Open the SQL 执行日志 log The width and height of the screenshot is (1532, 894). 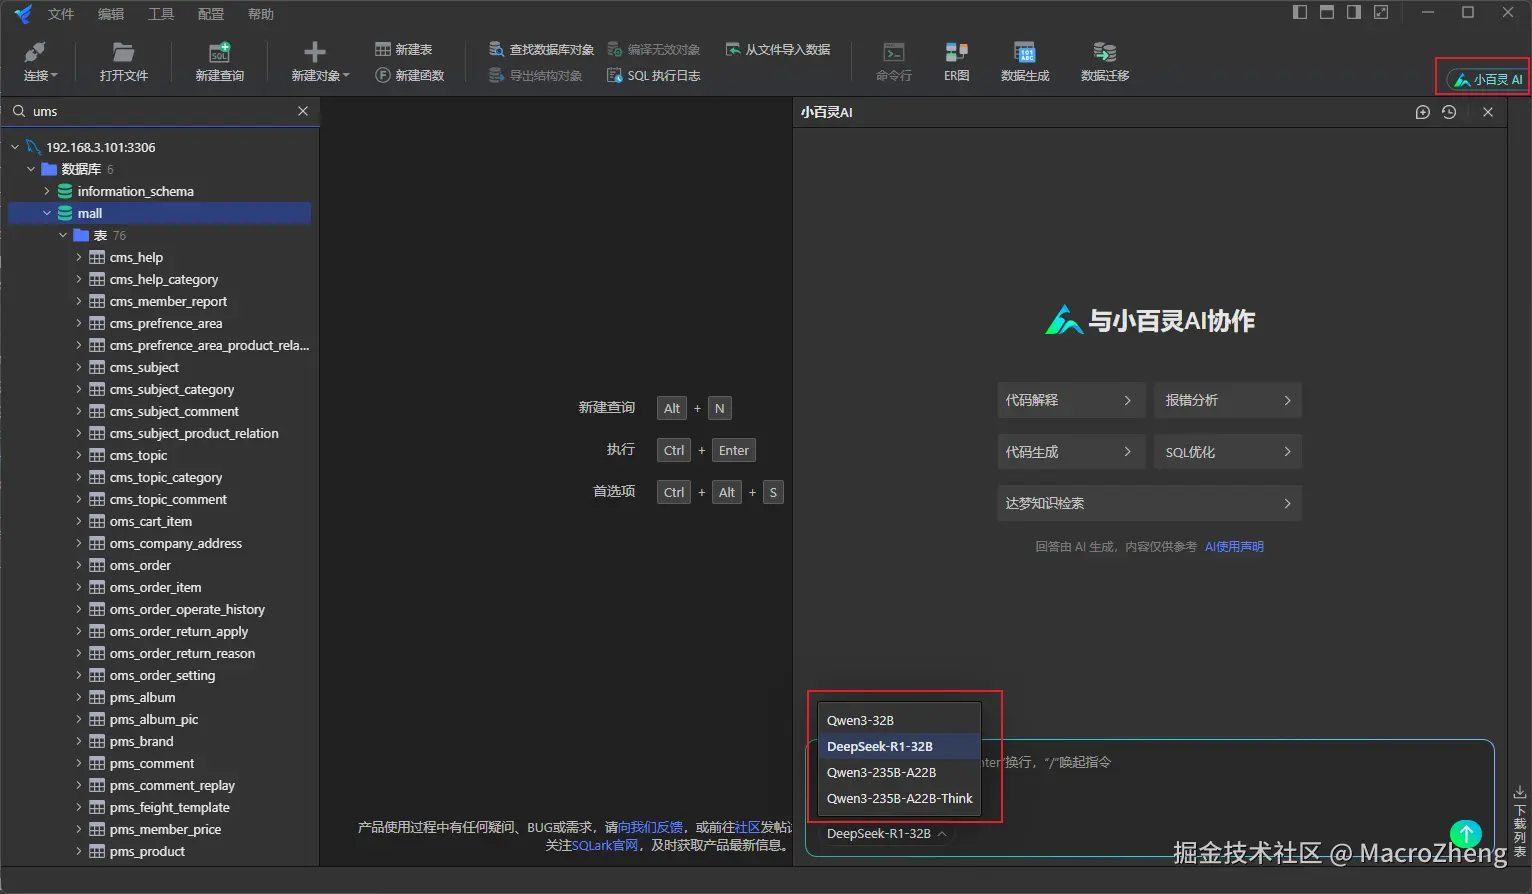(x=653, y=75)
